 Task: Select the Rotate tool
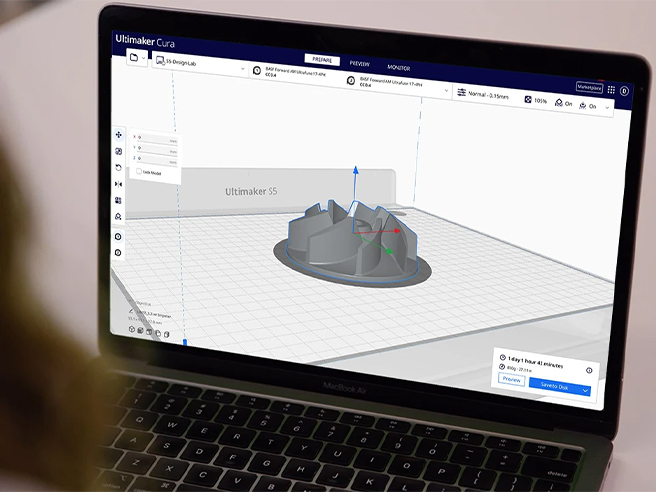tap(119, 167)
